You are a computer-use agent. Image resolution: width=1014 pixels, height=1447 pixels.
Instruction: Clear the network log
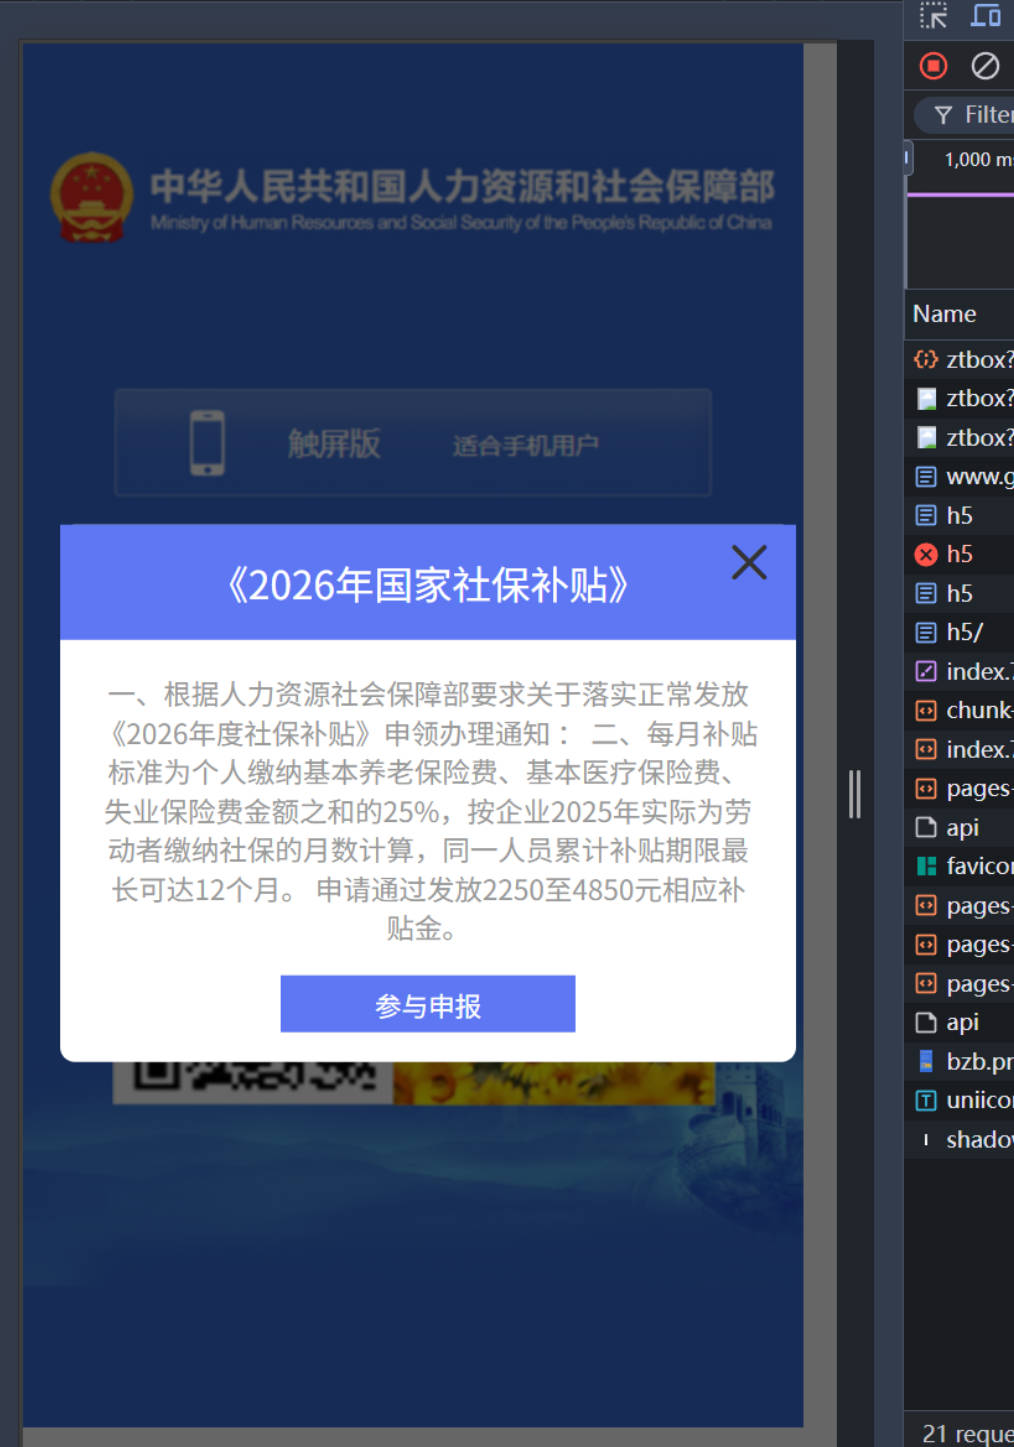[x=985, y=66]
